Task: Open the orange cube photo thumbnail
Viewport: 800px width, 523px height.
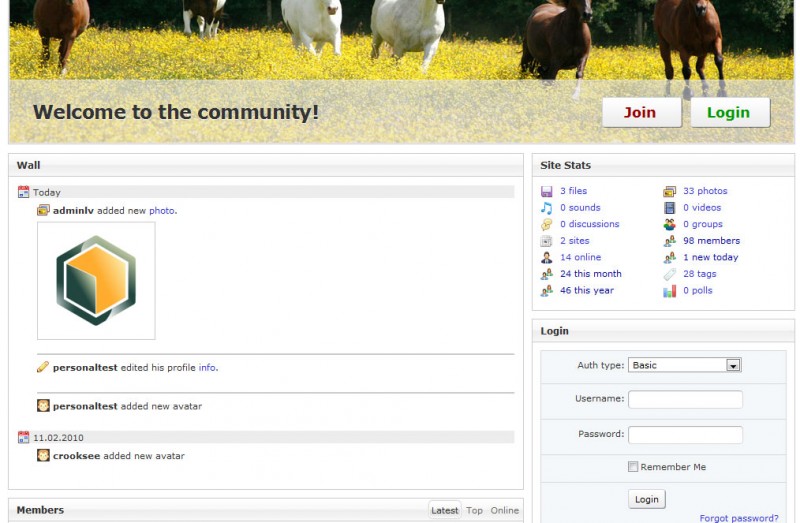Action: pyautogui.click(x=96, y=281)
